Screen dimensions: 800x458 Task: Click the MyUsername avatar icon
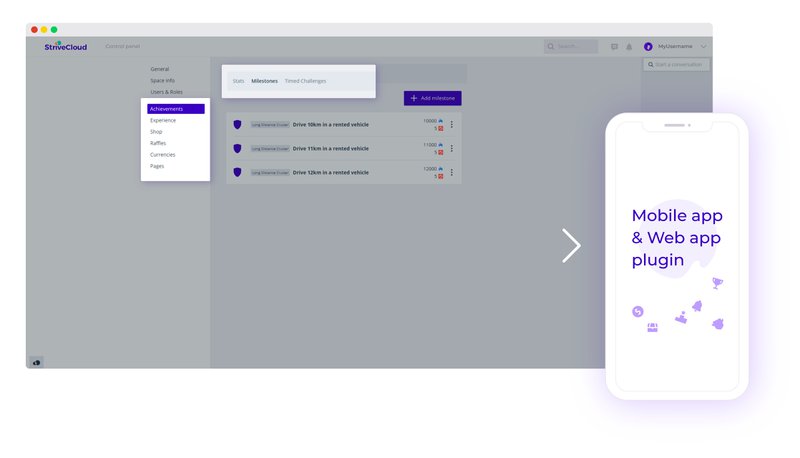(648, 46)
